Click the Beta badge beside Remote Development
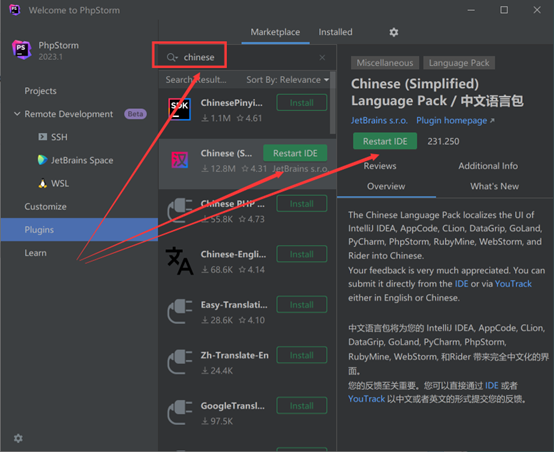Screen dimensions: 554x452 click(135, 114)
